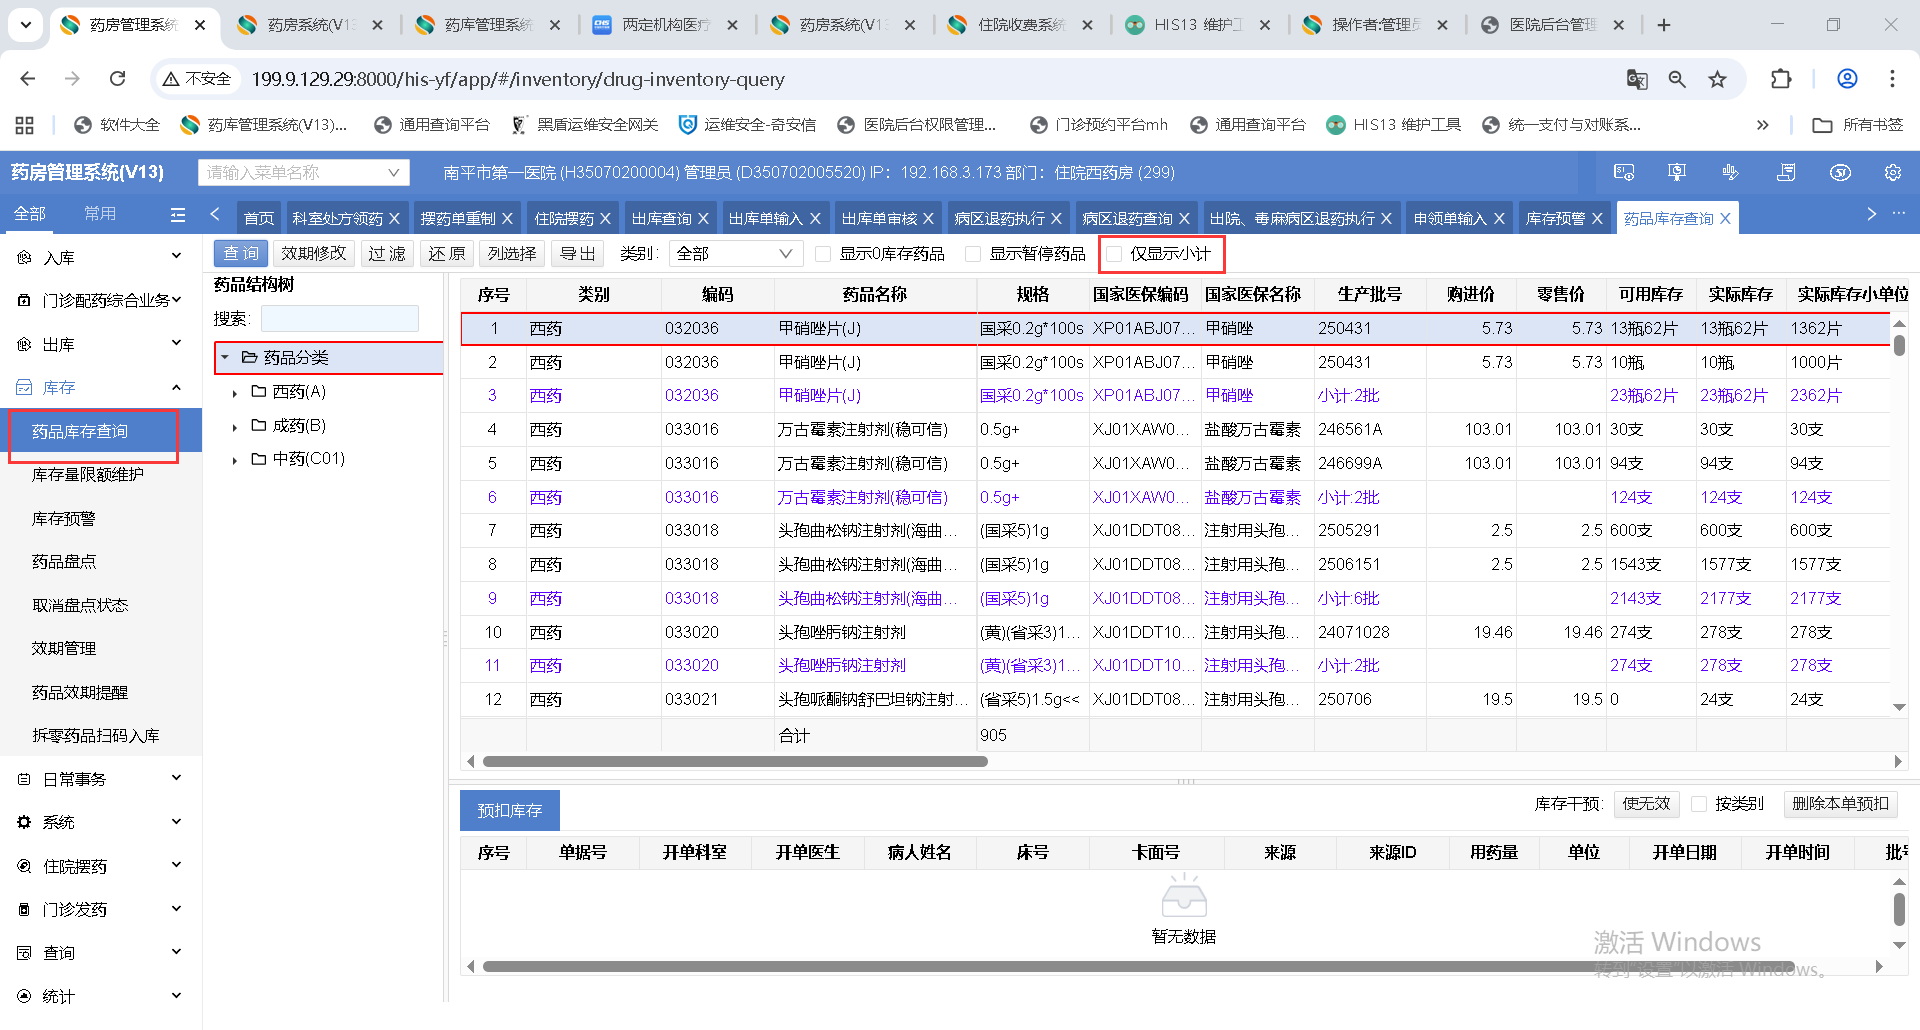This screenshot has width=1920, height=1030.
Task: Expand the 西药(A) tree node
Action: pyautogui.click(x=235, y=393)
